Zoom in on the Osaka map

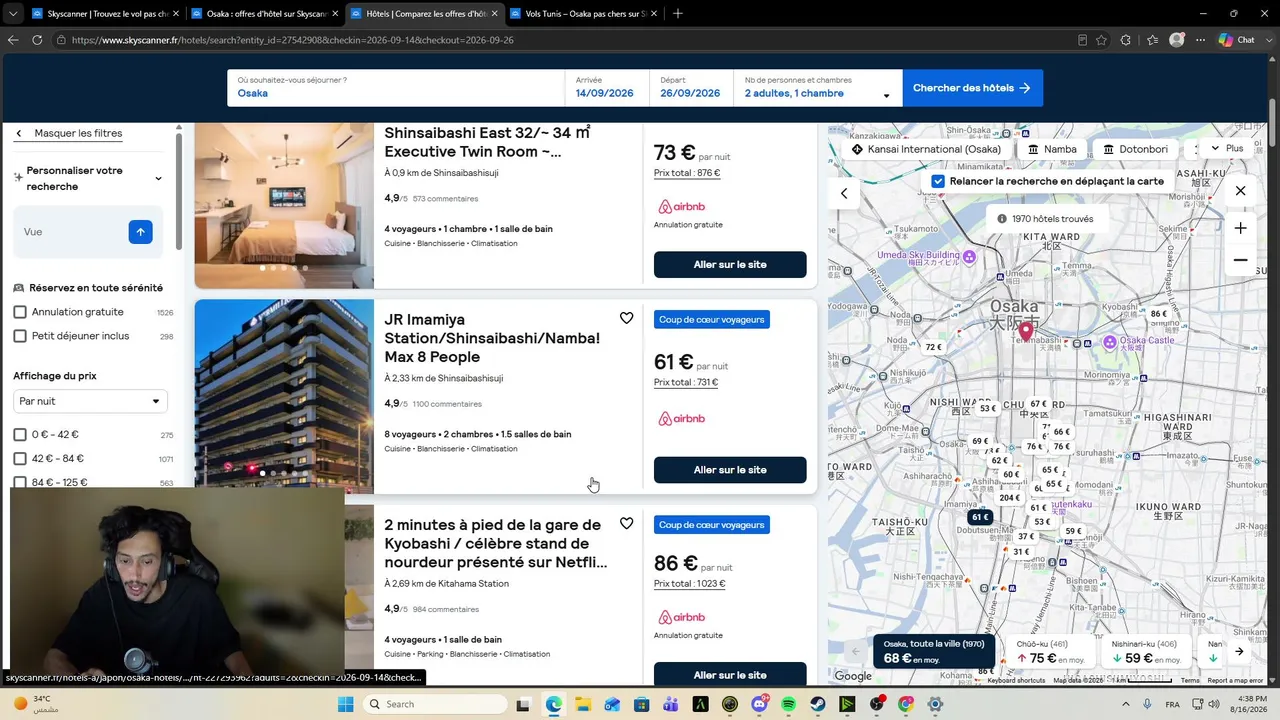[1240, 228]
